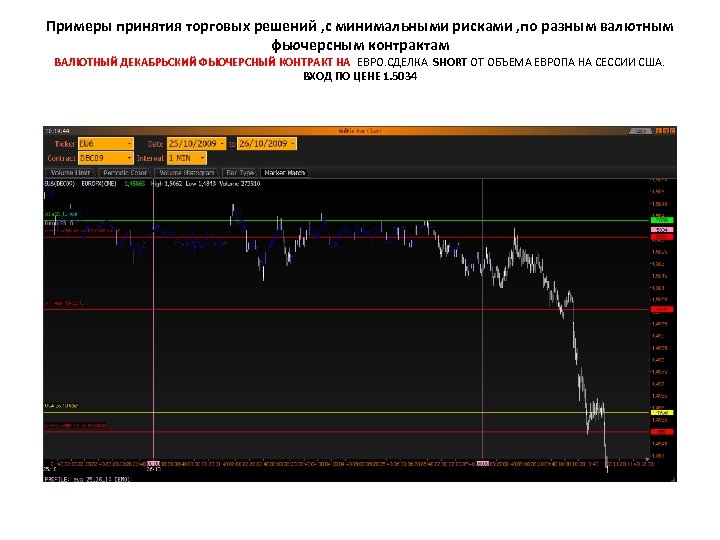Click the Low 1,4813 readout
720x540 pixels.
tap(201, 184)
